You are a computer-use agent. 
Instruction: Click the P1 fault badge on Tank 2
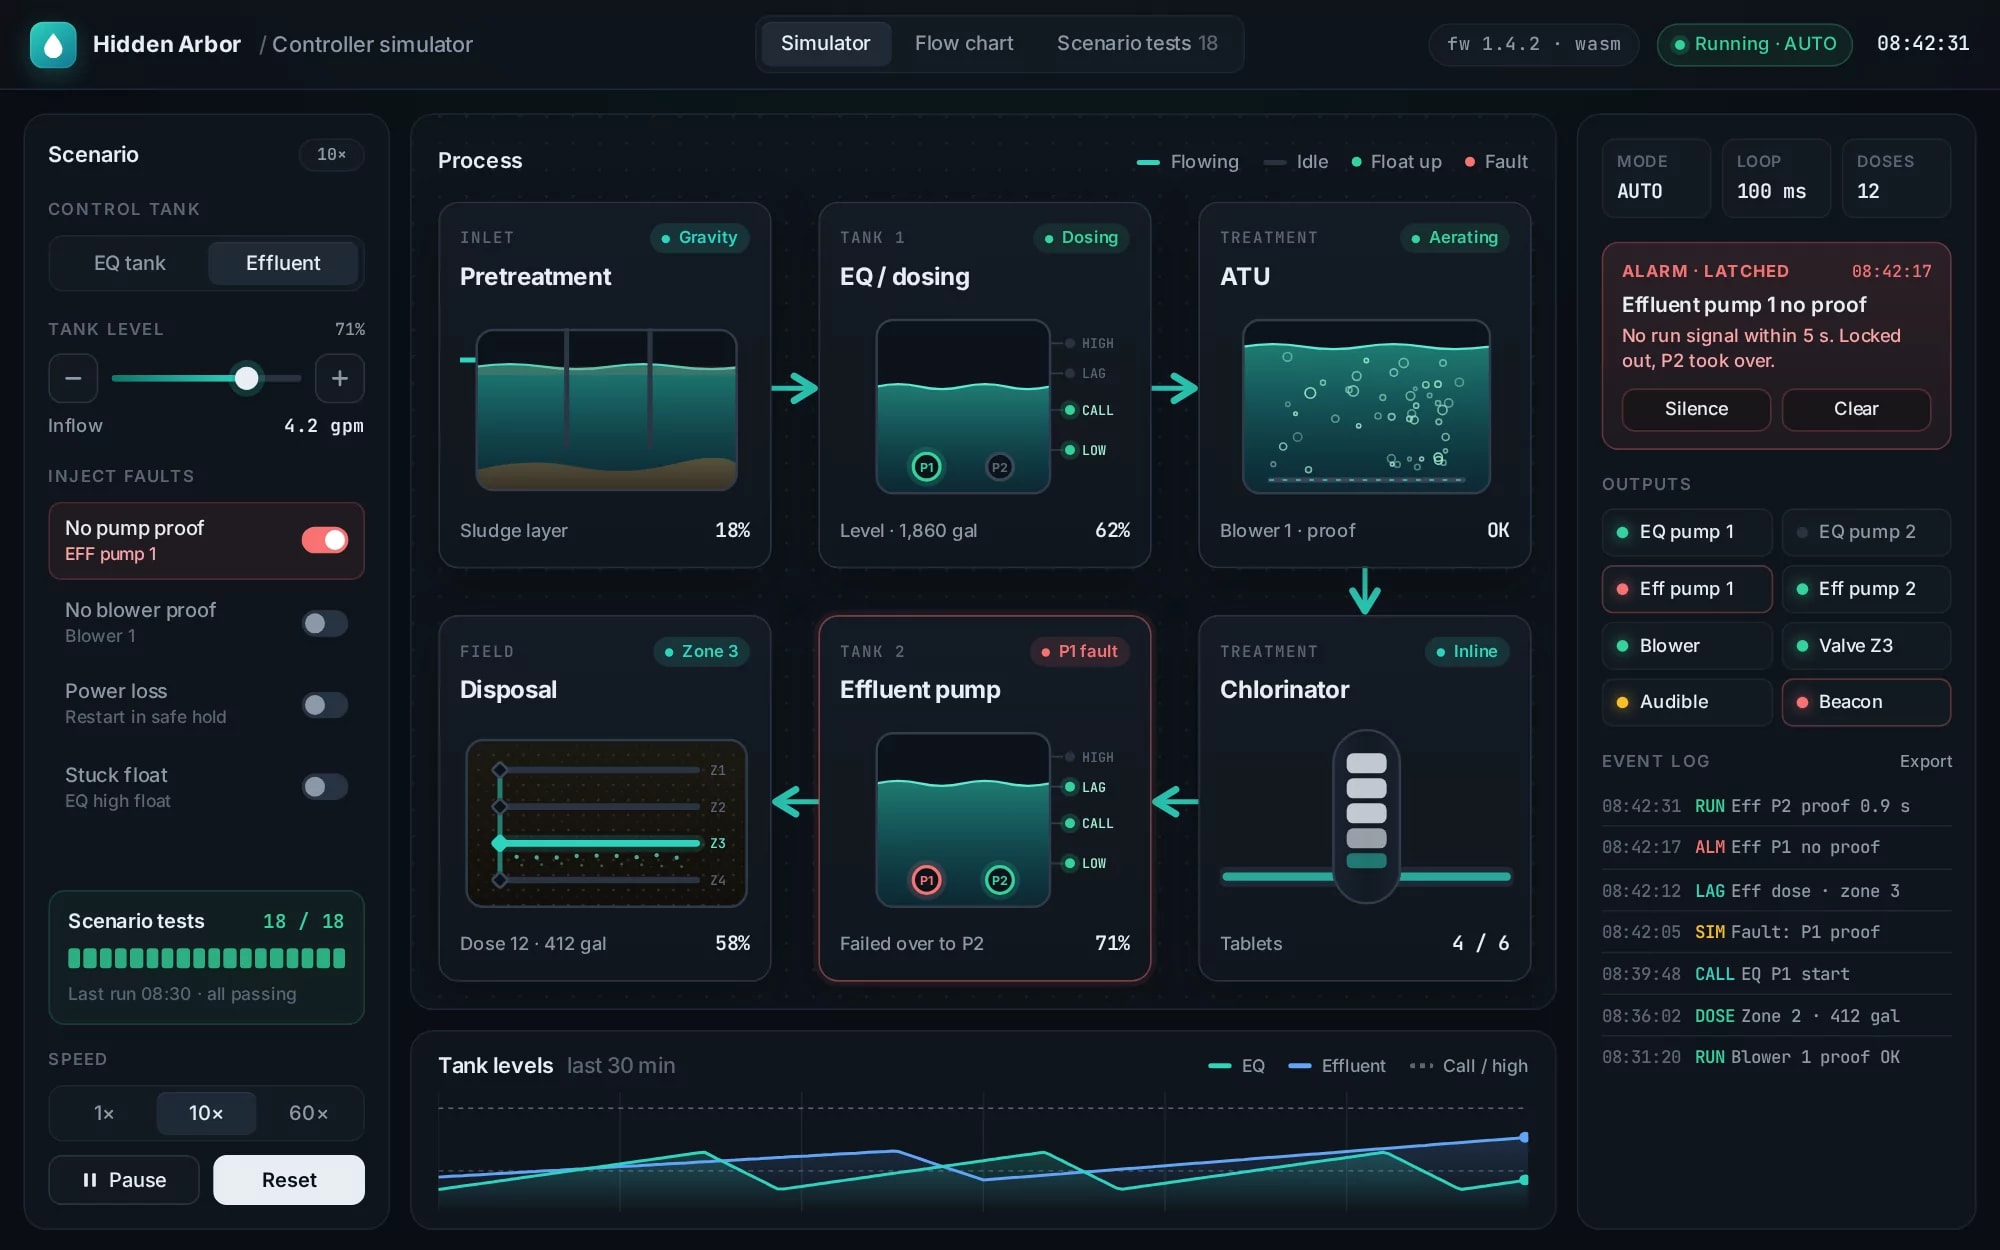point(1080,651)
